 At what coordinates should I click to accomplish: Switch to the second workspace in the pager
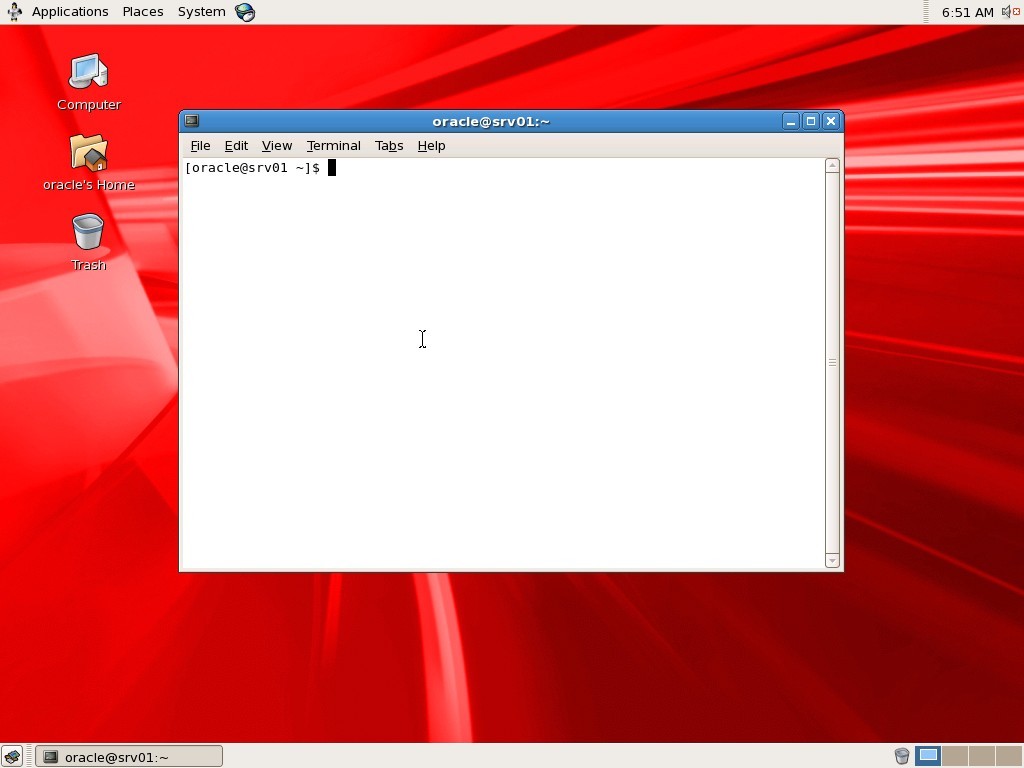pos(955,756)
